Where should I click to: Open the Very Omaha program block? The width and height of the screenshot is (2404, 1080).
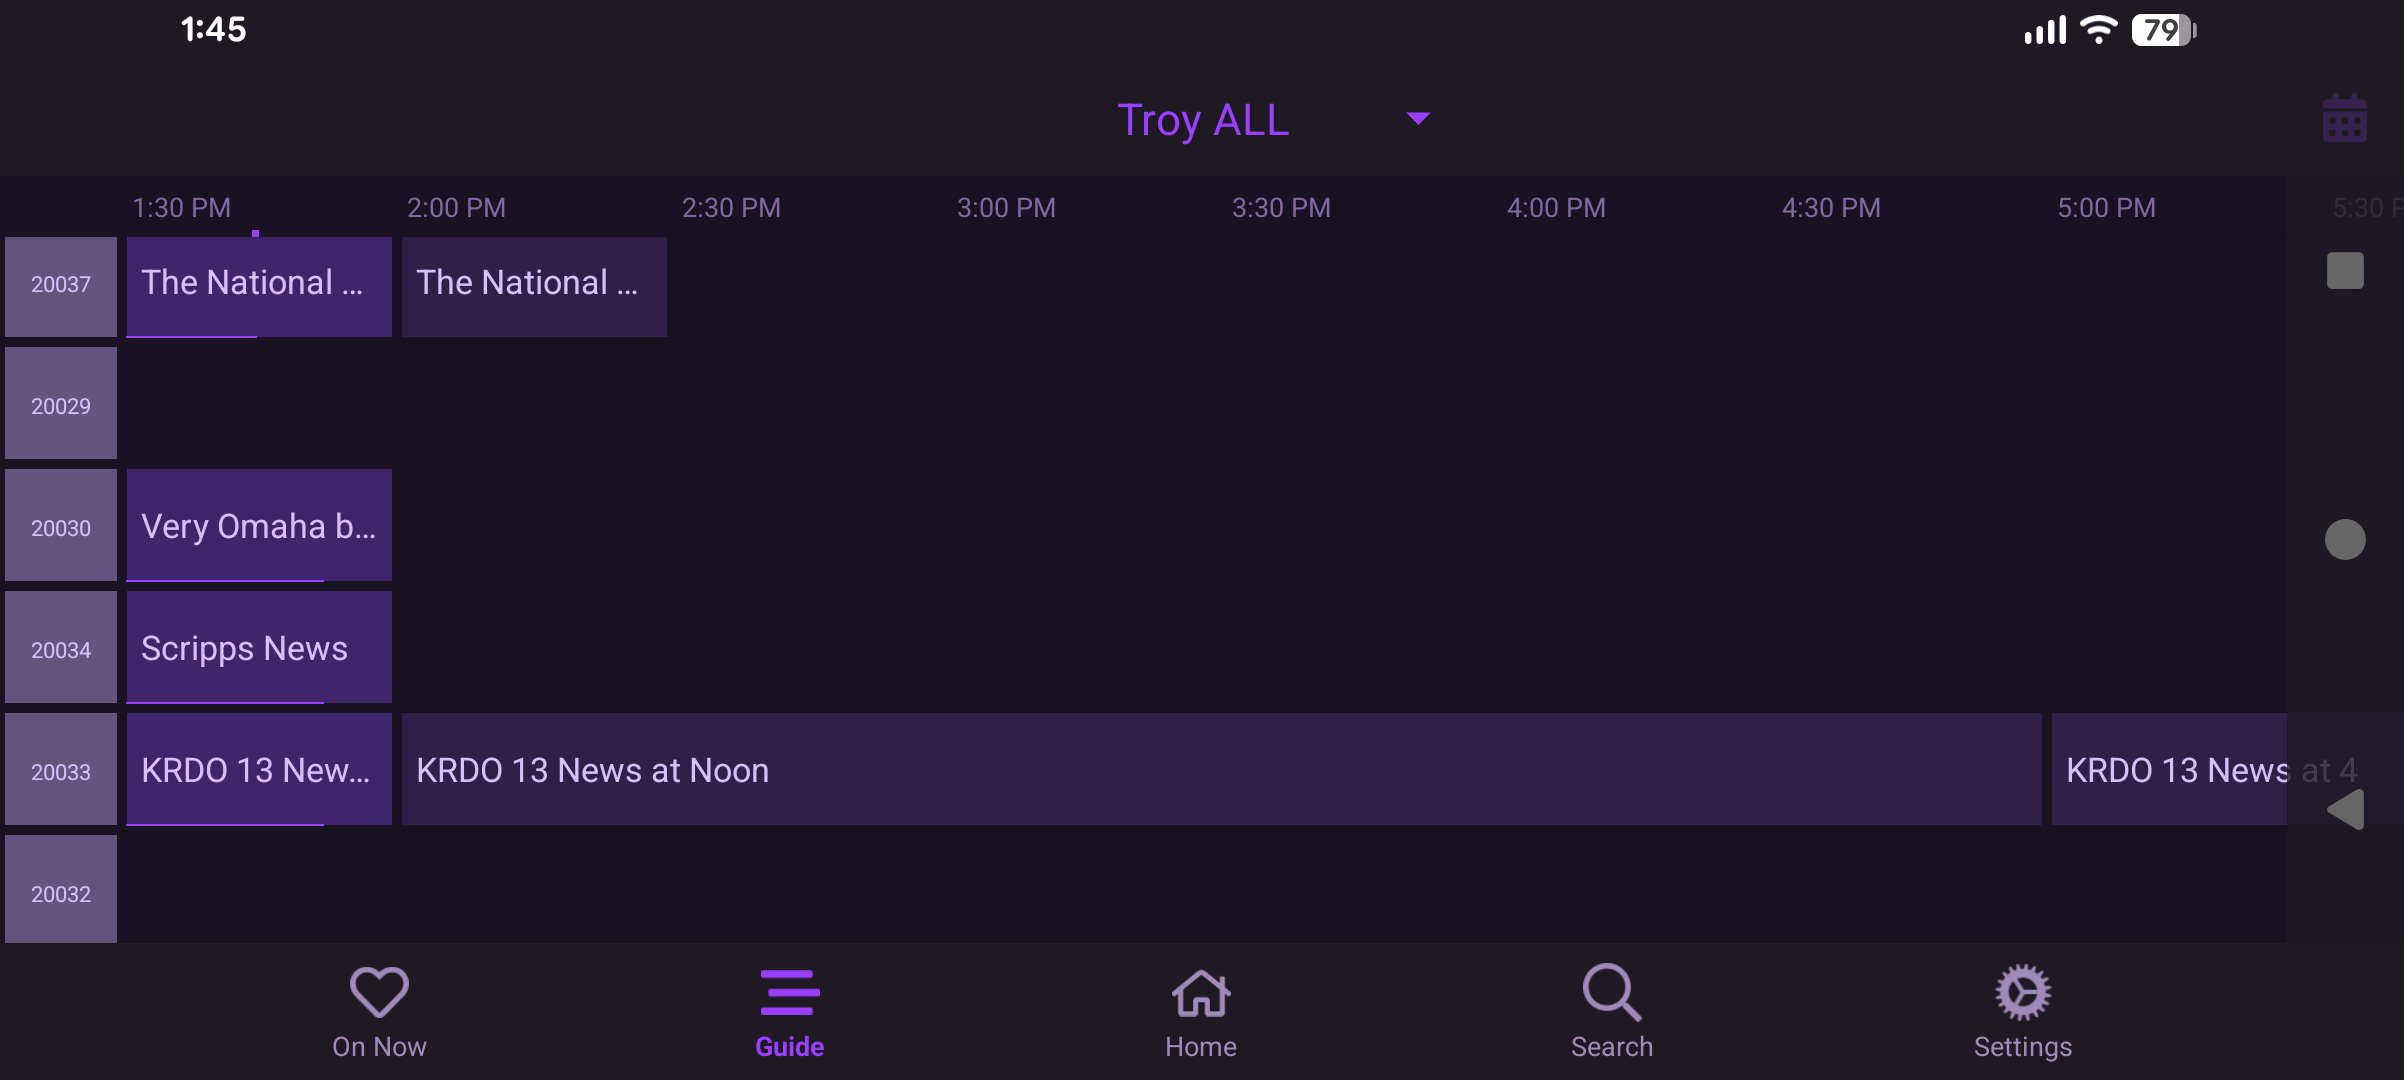coord(259,526)
